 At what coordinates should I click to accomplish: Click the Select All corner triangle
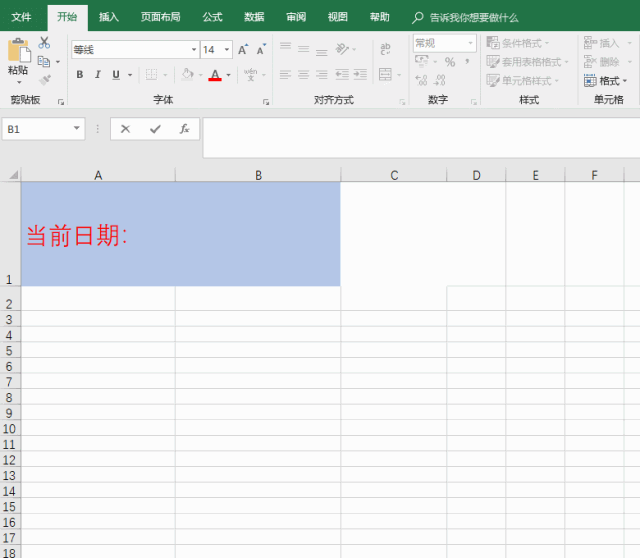tap(13, 175)
